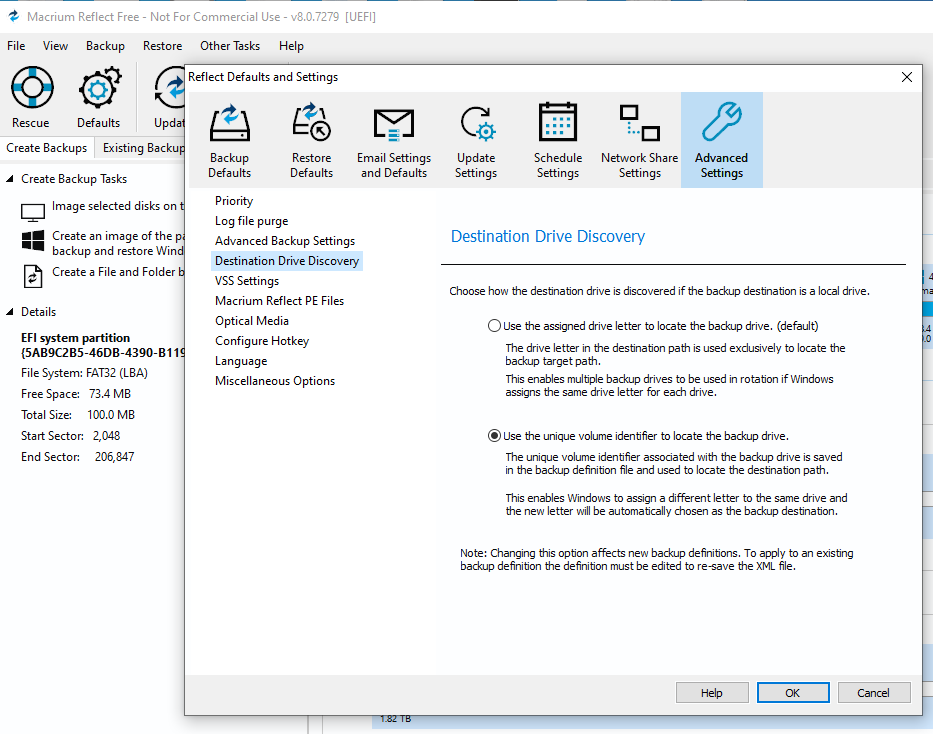This screenshot has width=933, height=734.
Task: Select Miscellaneous Options entry
Action: pyautogui.click(x=275, y=381)
